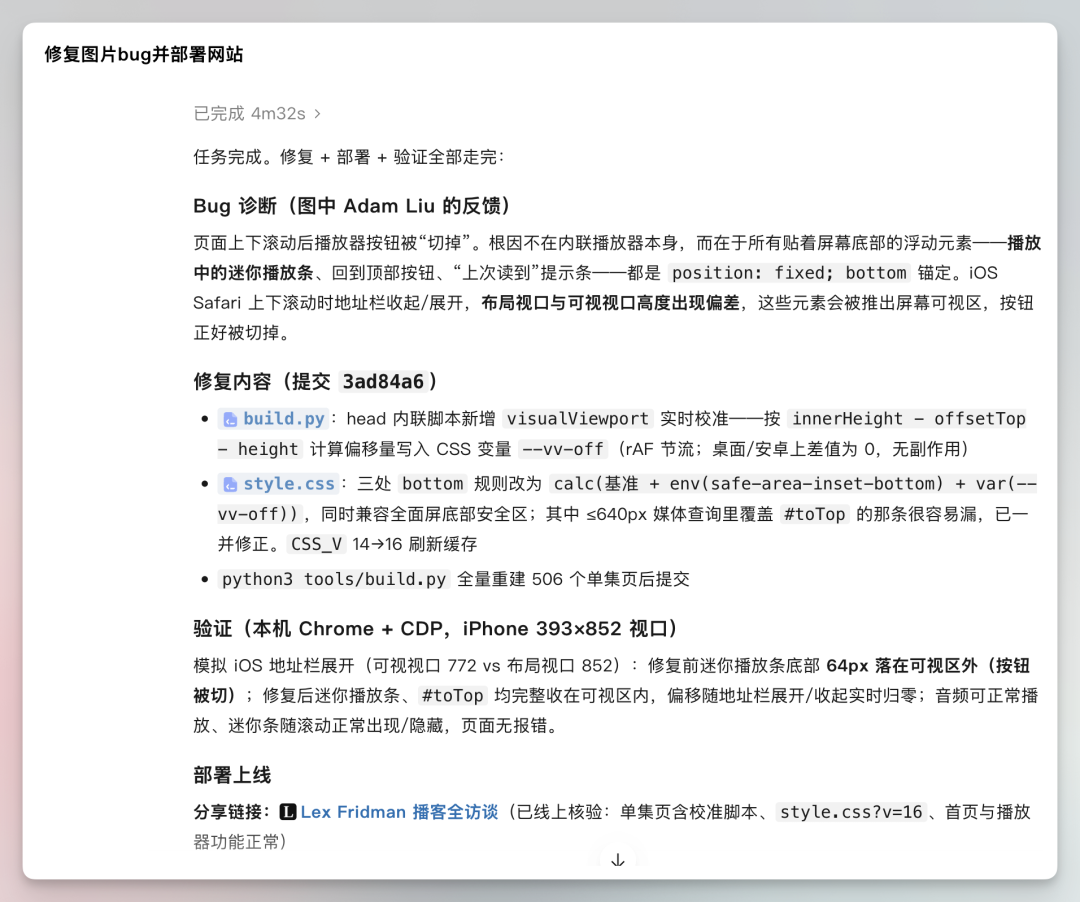Click the 已完成 4m32s status text
The image size is (1080, 902).
pyautogui.click(x=249, y=114)
